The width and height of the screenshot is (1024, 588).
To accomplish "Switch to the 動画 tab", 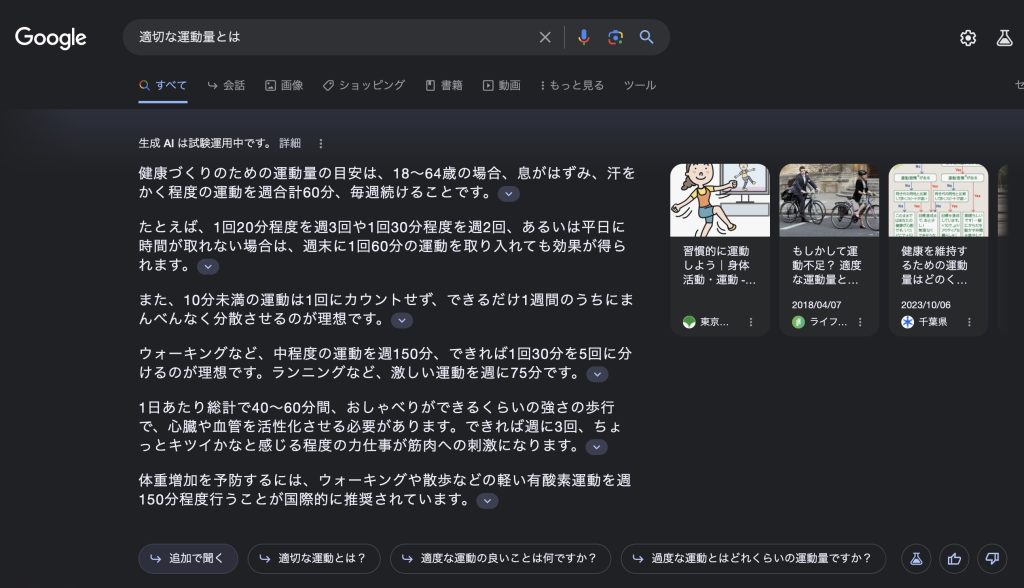I will click(501, 86).
